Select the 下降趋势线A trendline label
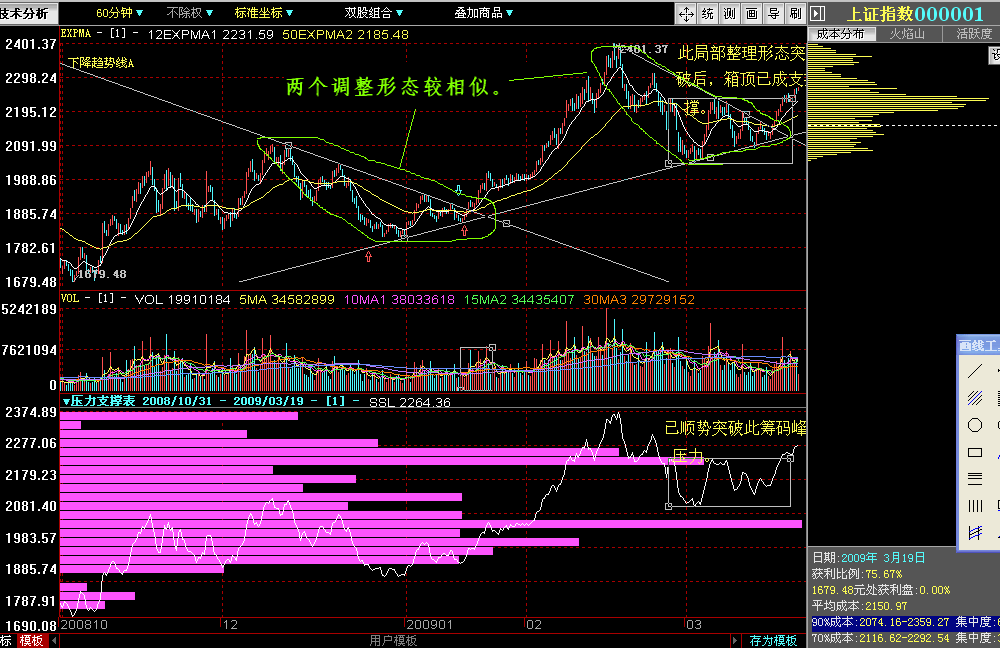The image size is (1000, 648). coord(101,63)
